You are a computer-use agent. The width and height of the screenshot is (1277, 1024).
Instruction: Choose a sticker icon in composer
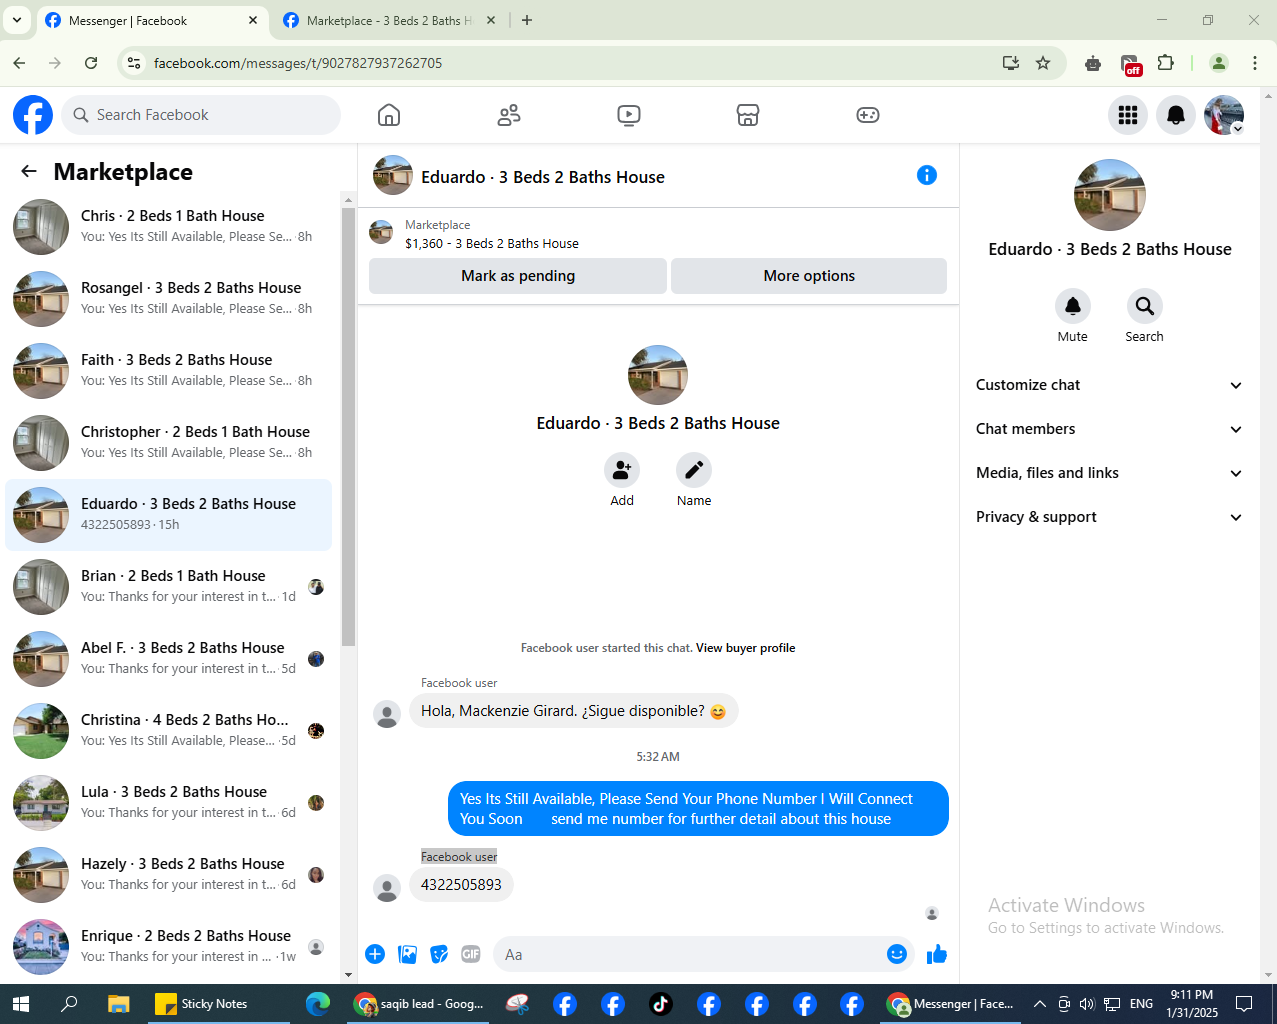coord(439,954)
